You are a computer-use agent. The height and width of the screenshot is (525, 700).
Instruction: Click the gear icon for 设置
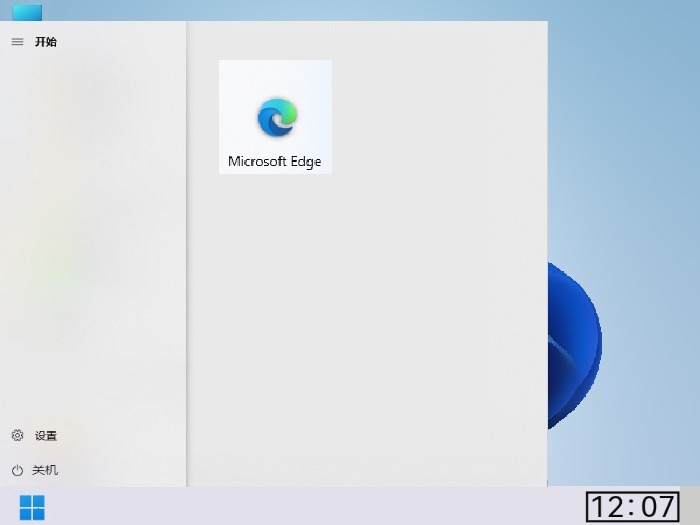pyautogui.click(x=17, y=436)
